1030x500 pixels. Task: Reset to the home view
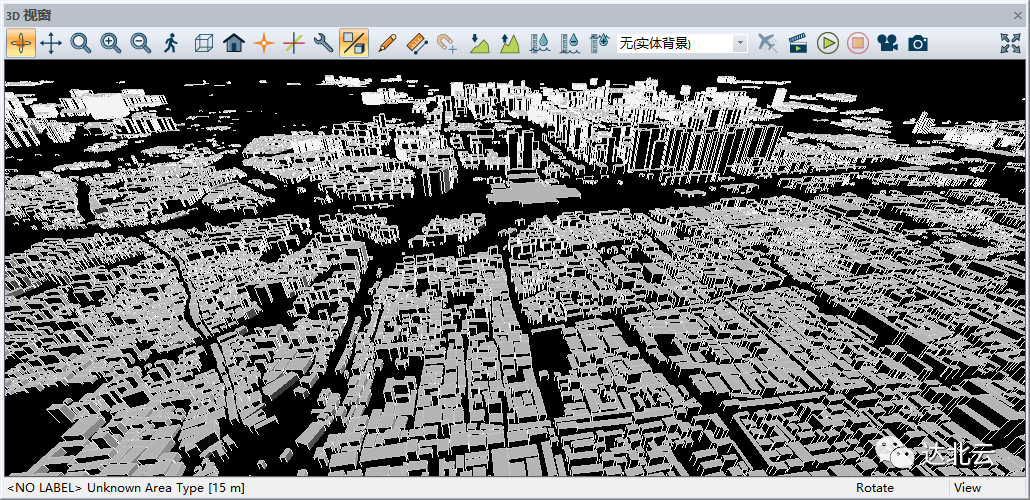(x=234, y=43)
